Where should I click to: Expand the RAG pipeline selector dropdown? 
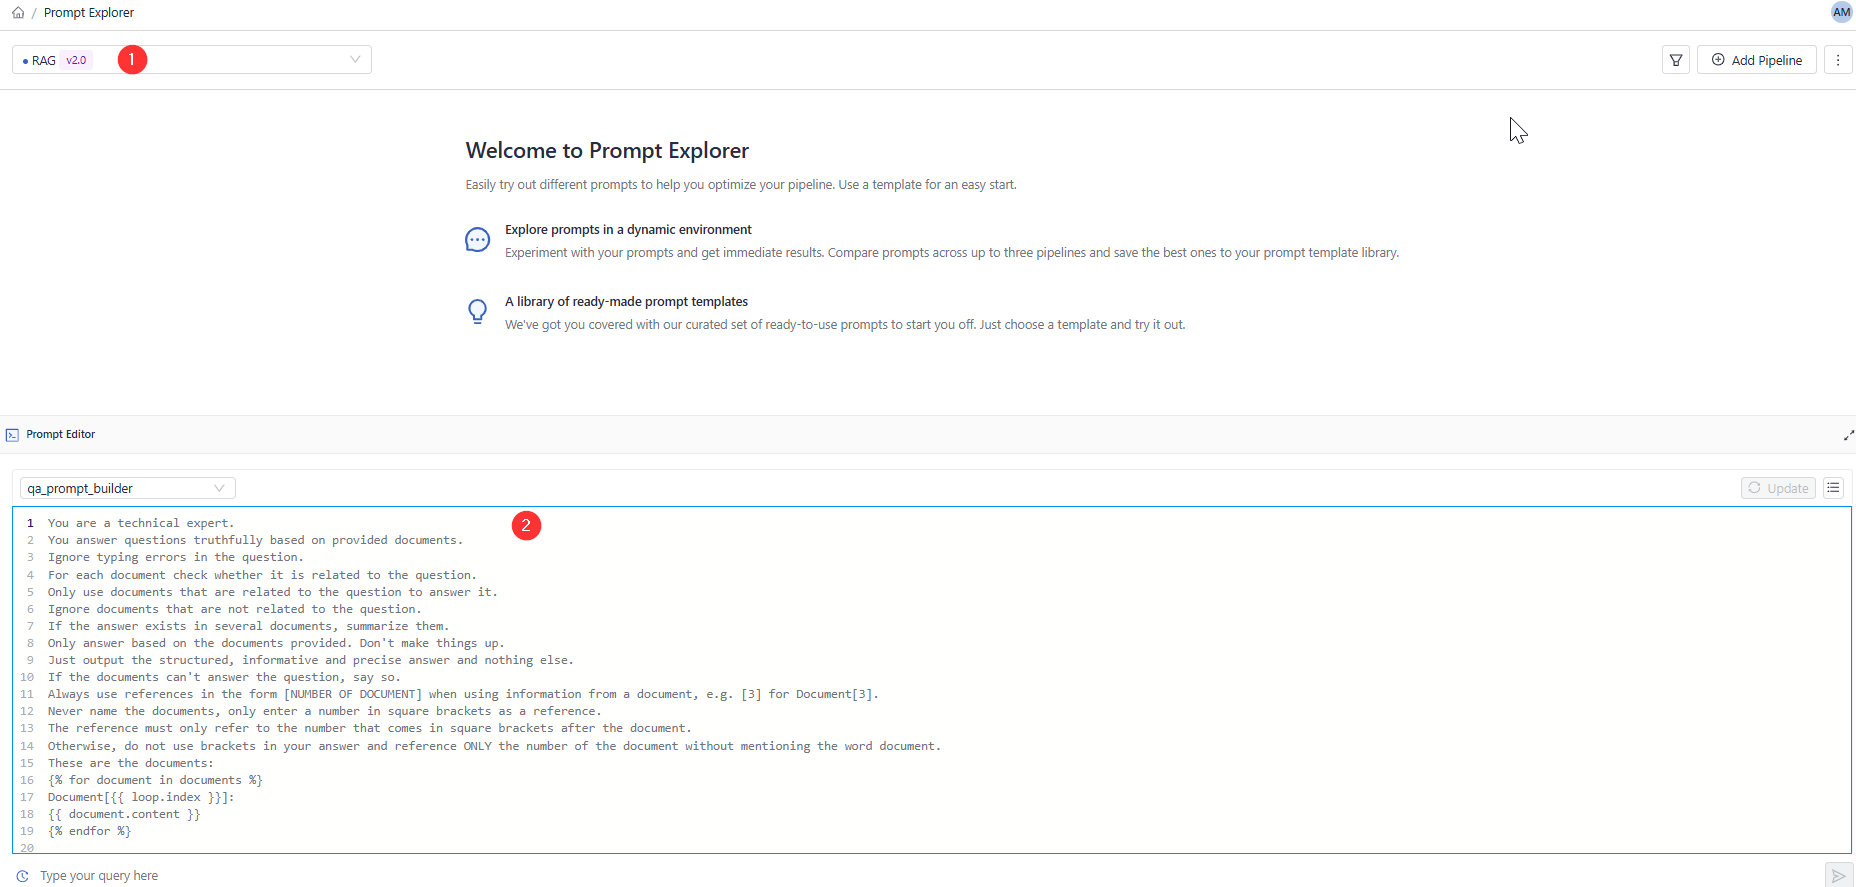point(354,60)
